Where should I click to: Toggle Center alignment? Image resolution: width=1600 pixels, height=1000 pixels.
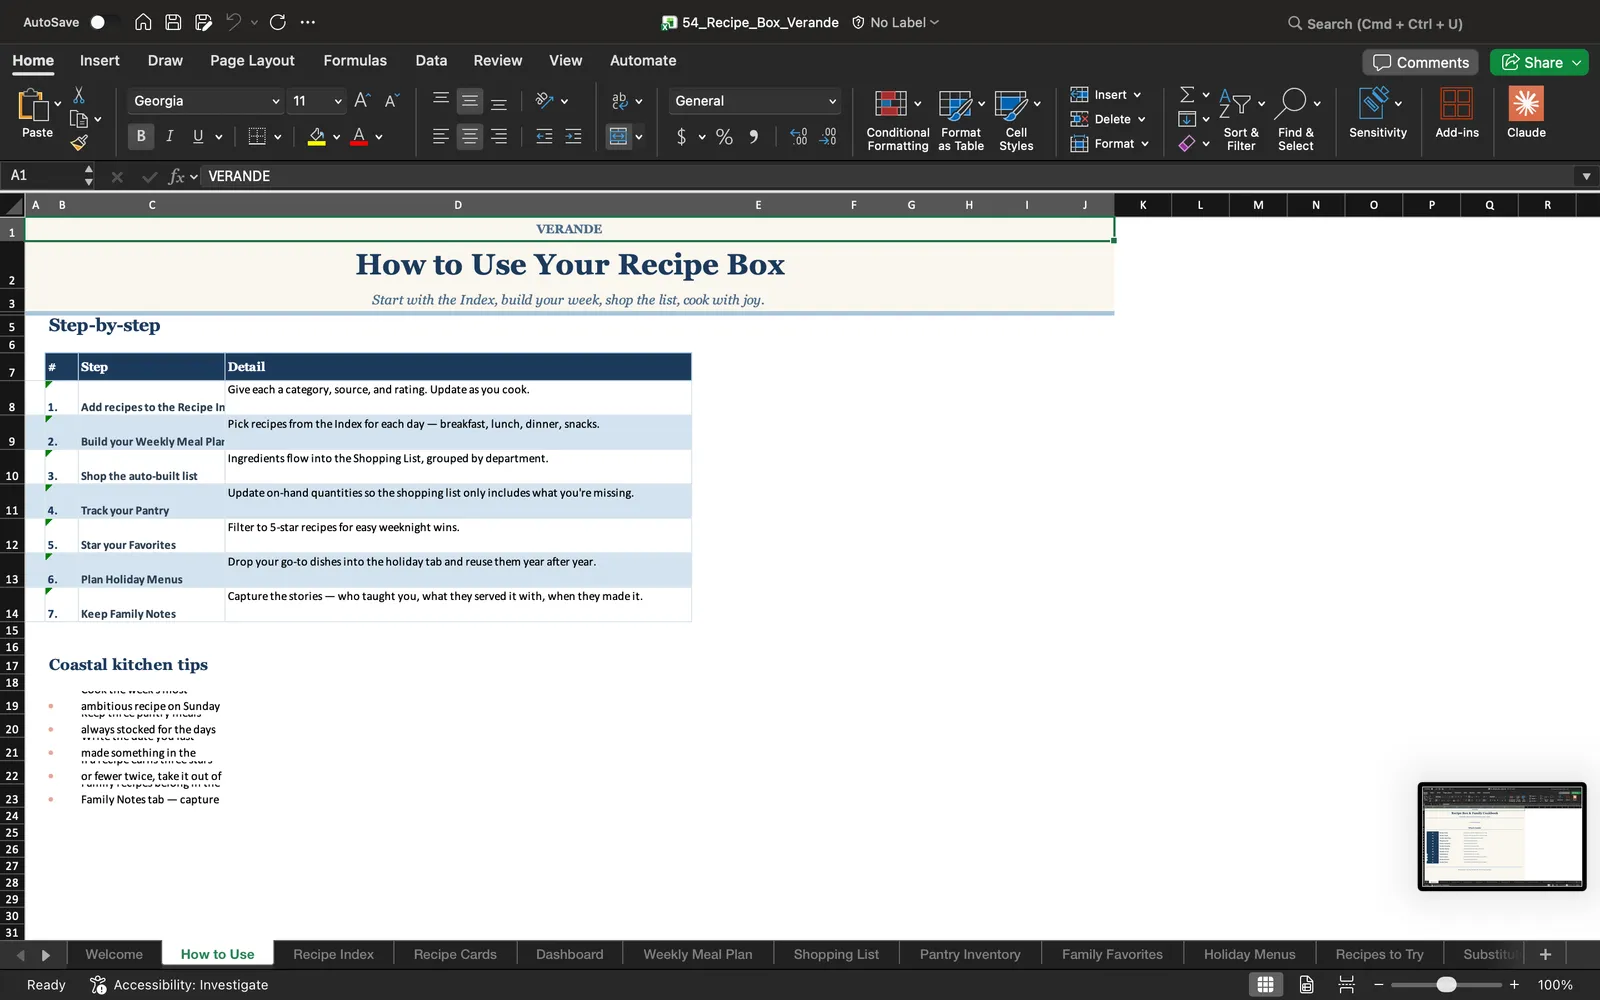coord(469,136)
